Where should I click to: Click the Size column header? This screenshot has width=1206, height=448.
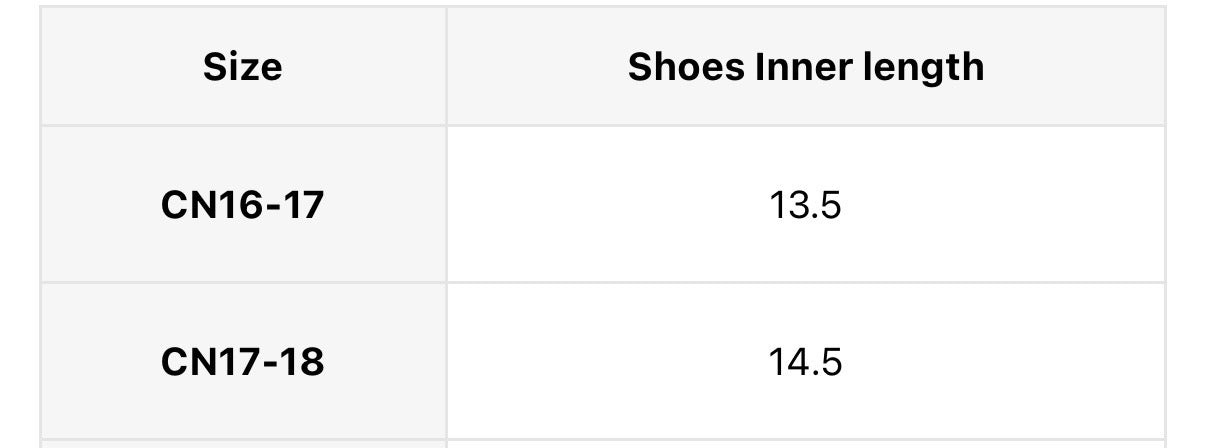click(x=242, y=67)
